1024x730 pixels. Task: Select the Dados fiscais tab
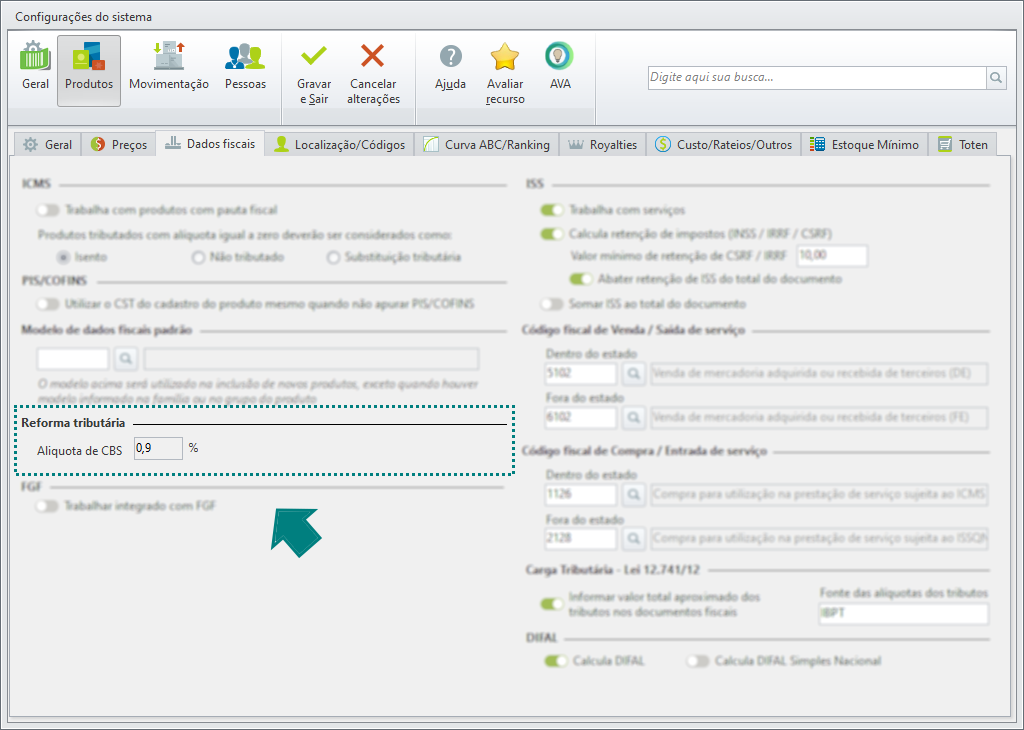click(210, 144)
